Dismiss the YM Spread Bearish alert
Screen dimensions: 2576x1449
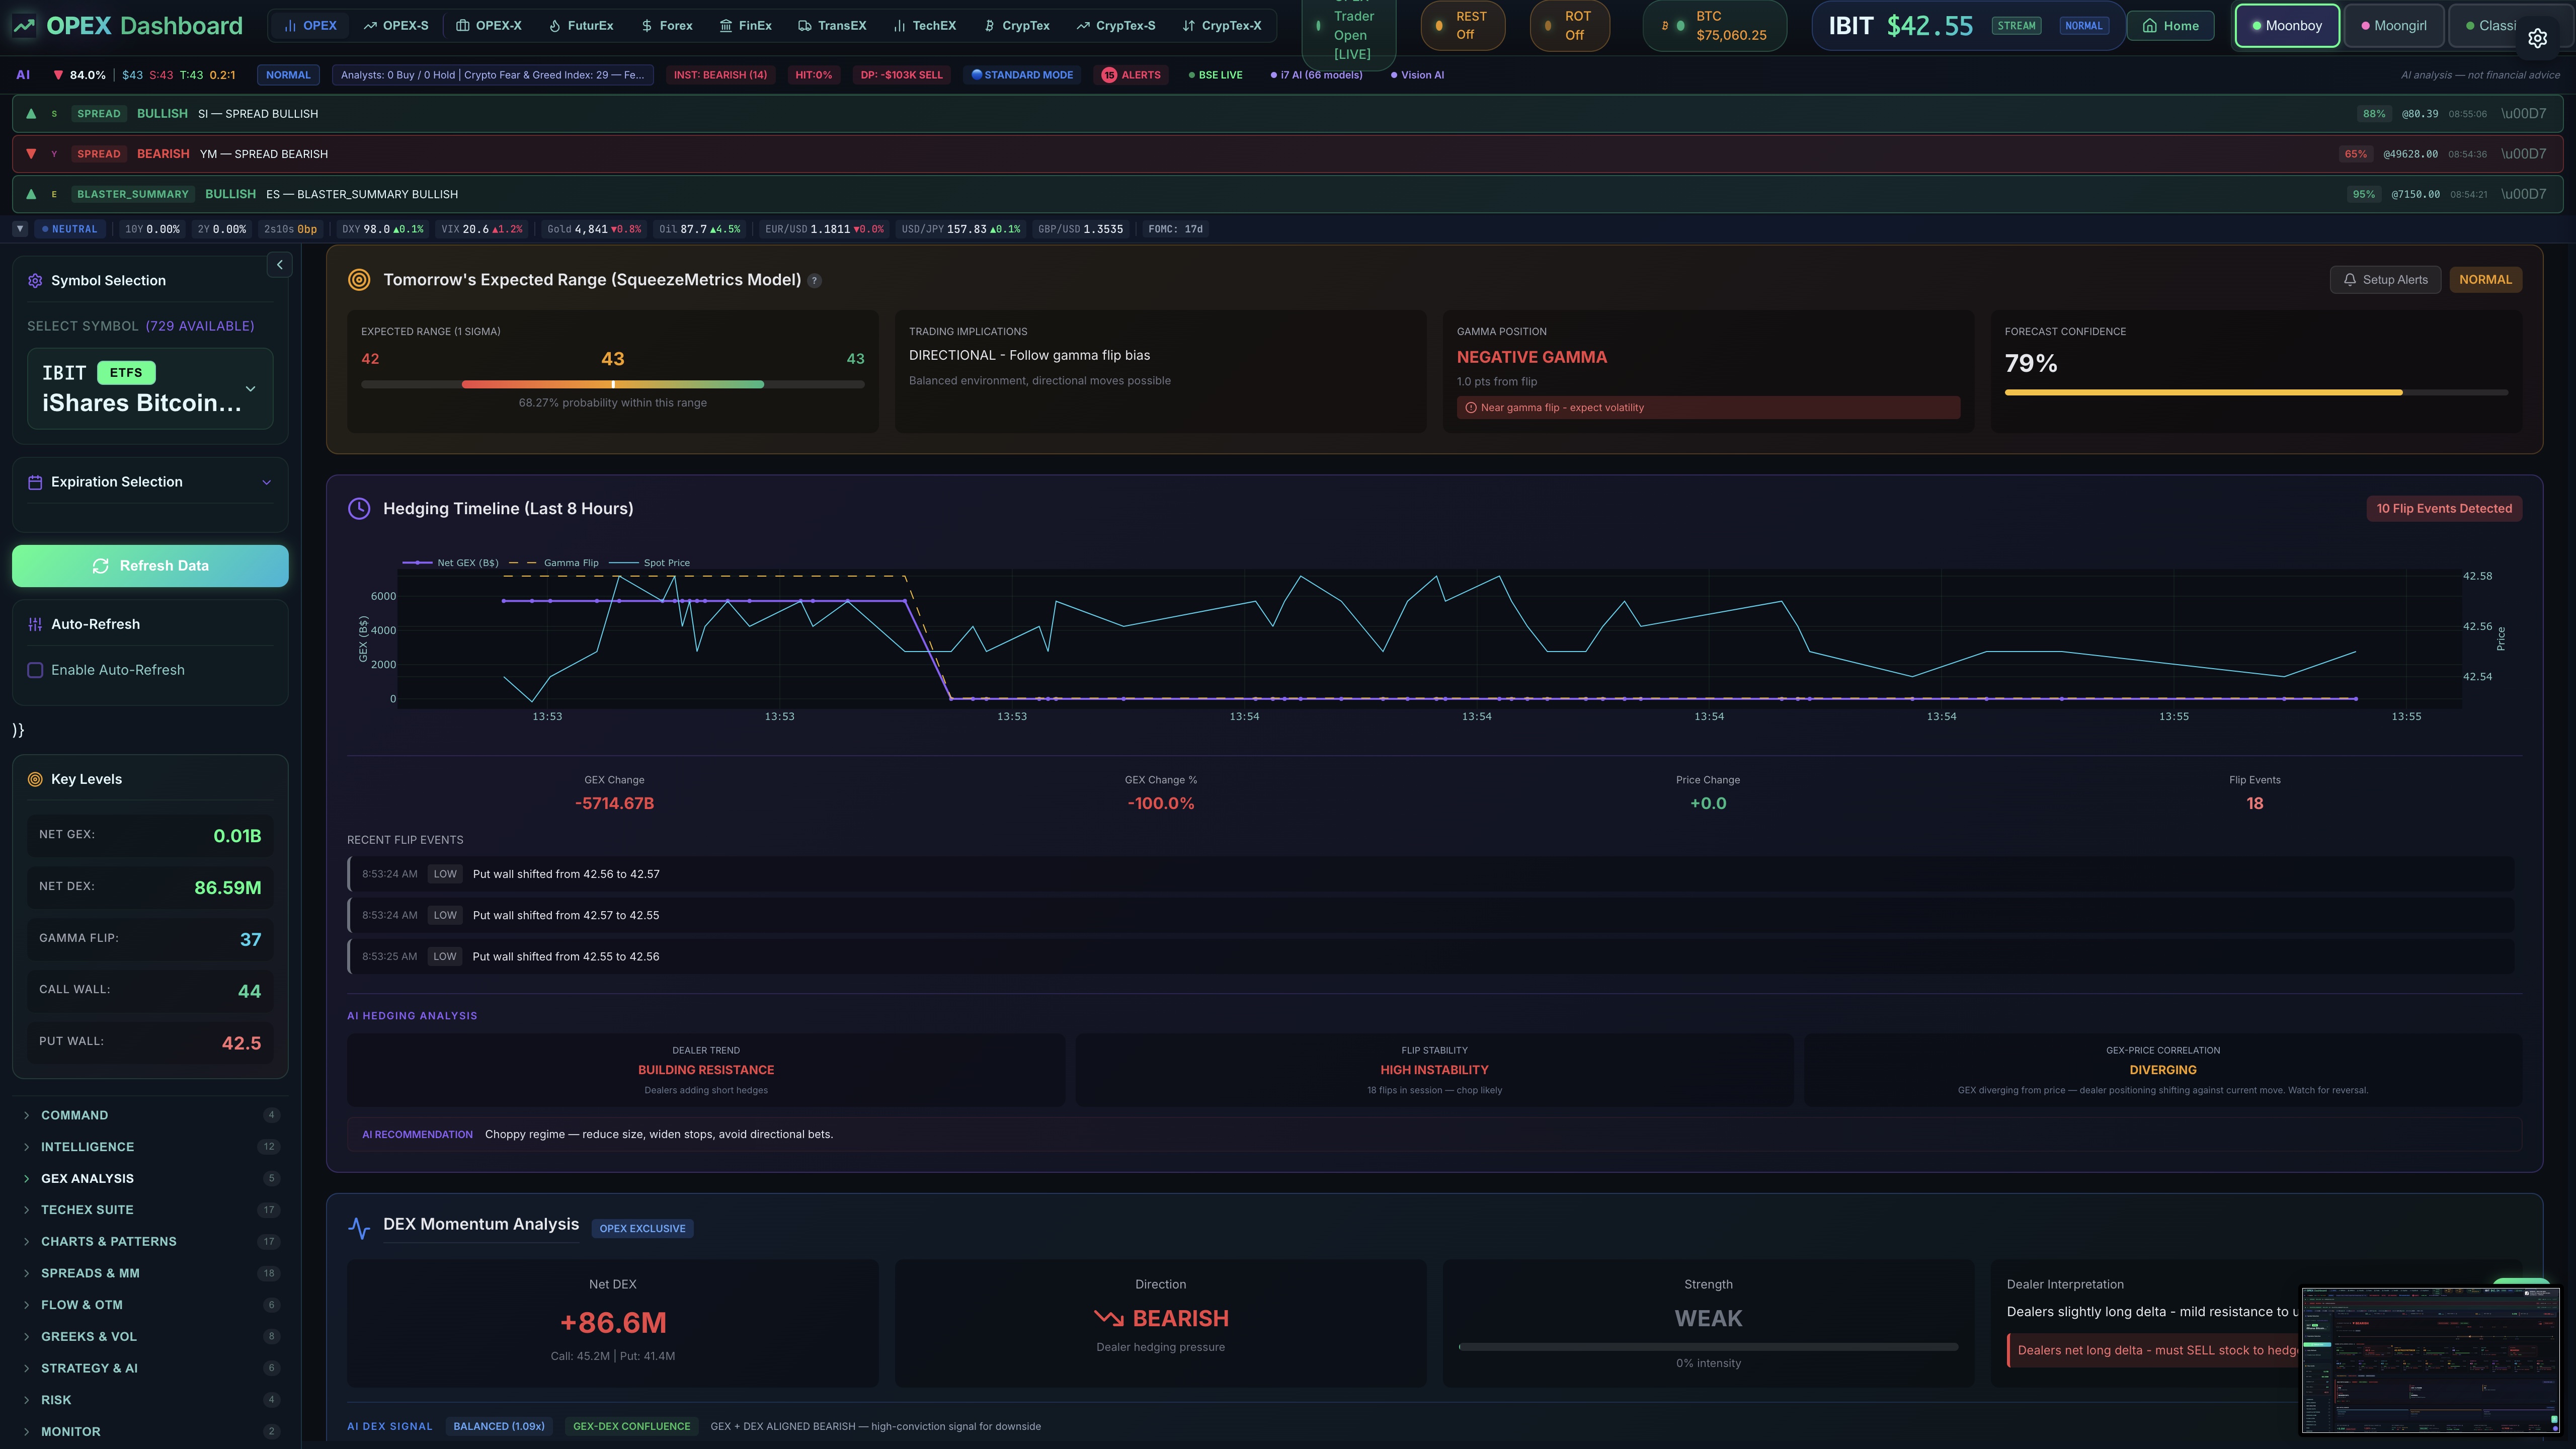[2523, 154]
